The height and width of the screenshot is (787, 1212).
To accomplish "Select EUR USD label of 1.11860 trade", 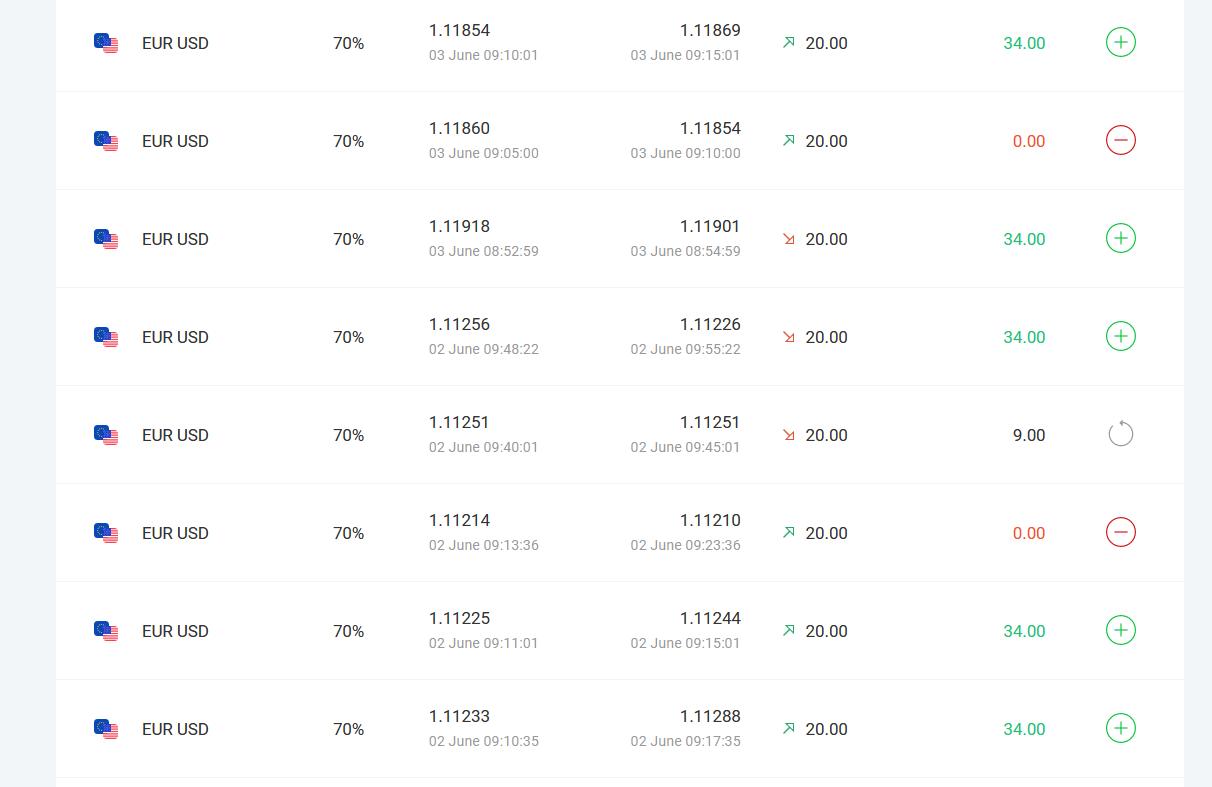I will point(175,141).
